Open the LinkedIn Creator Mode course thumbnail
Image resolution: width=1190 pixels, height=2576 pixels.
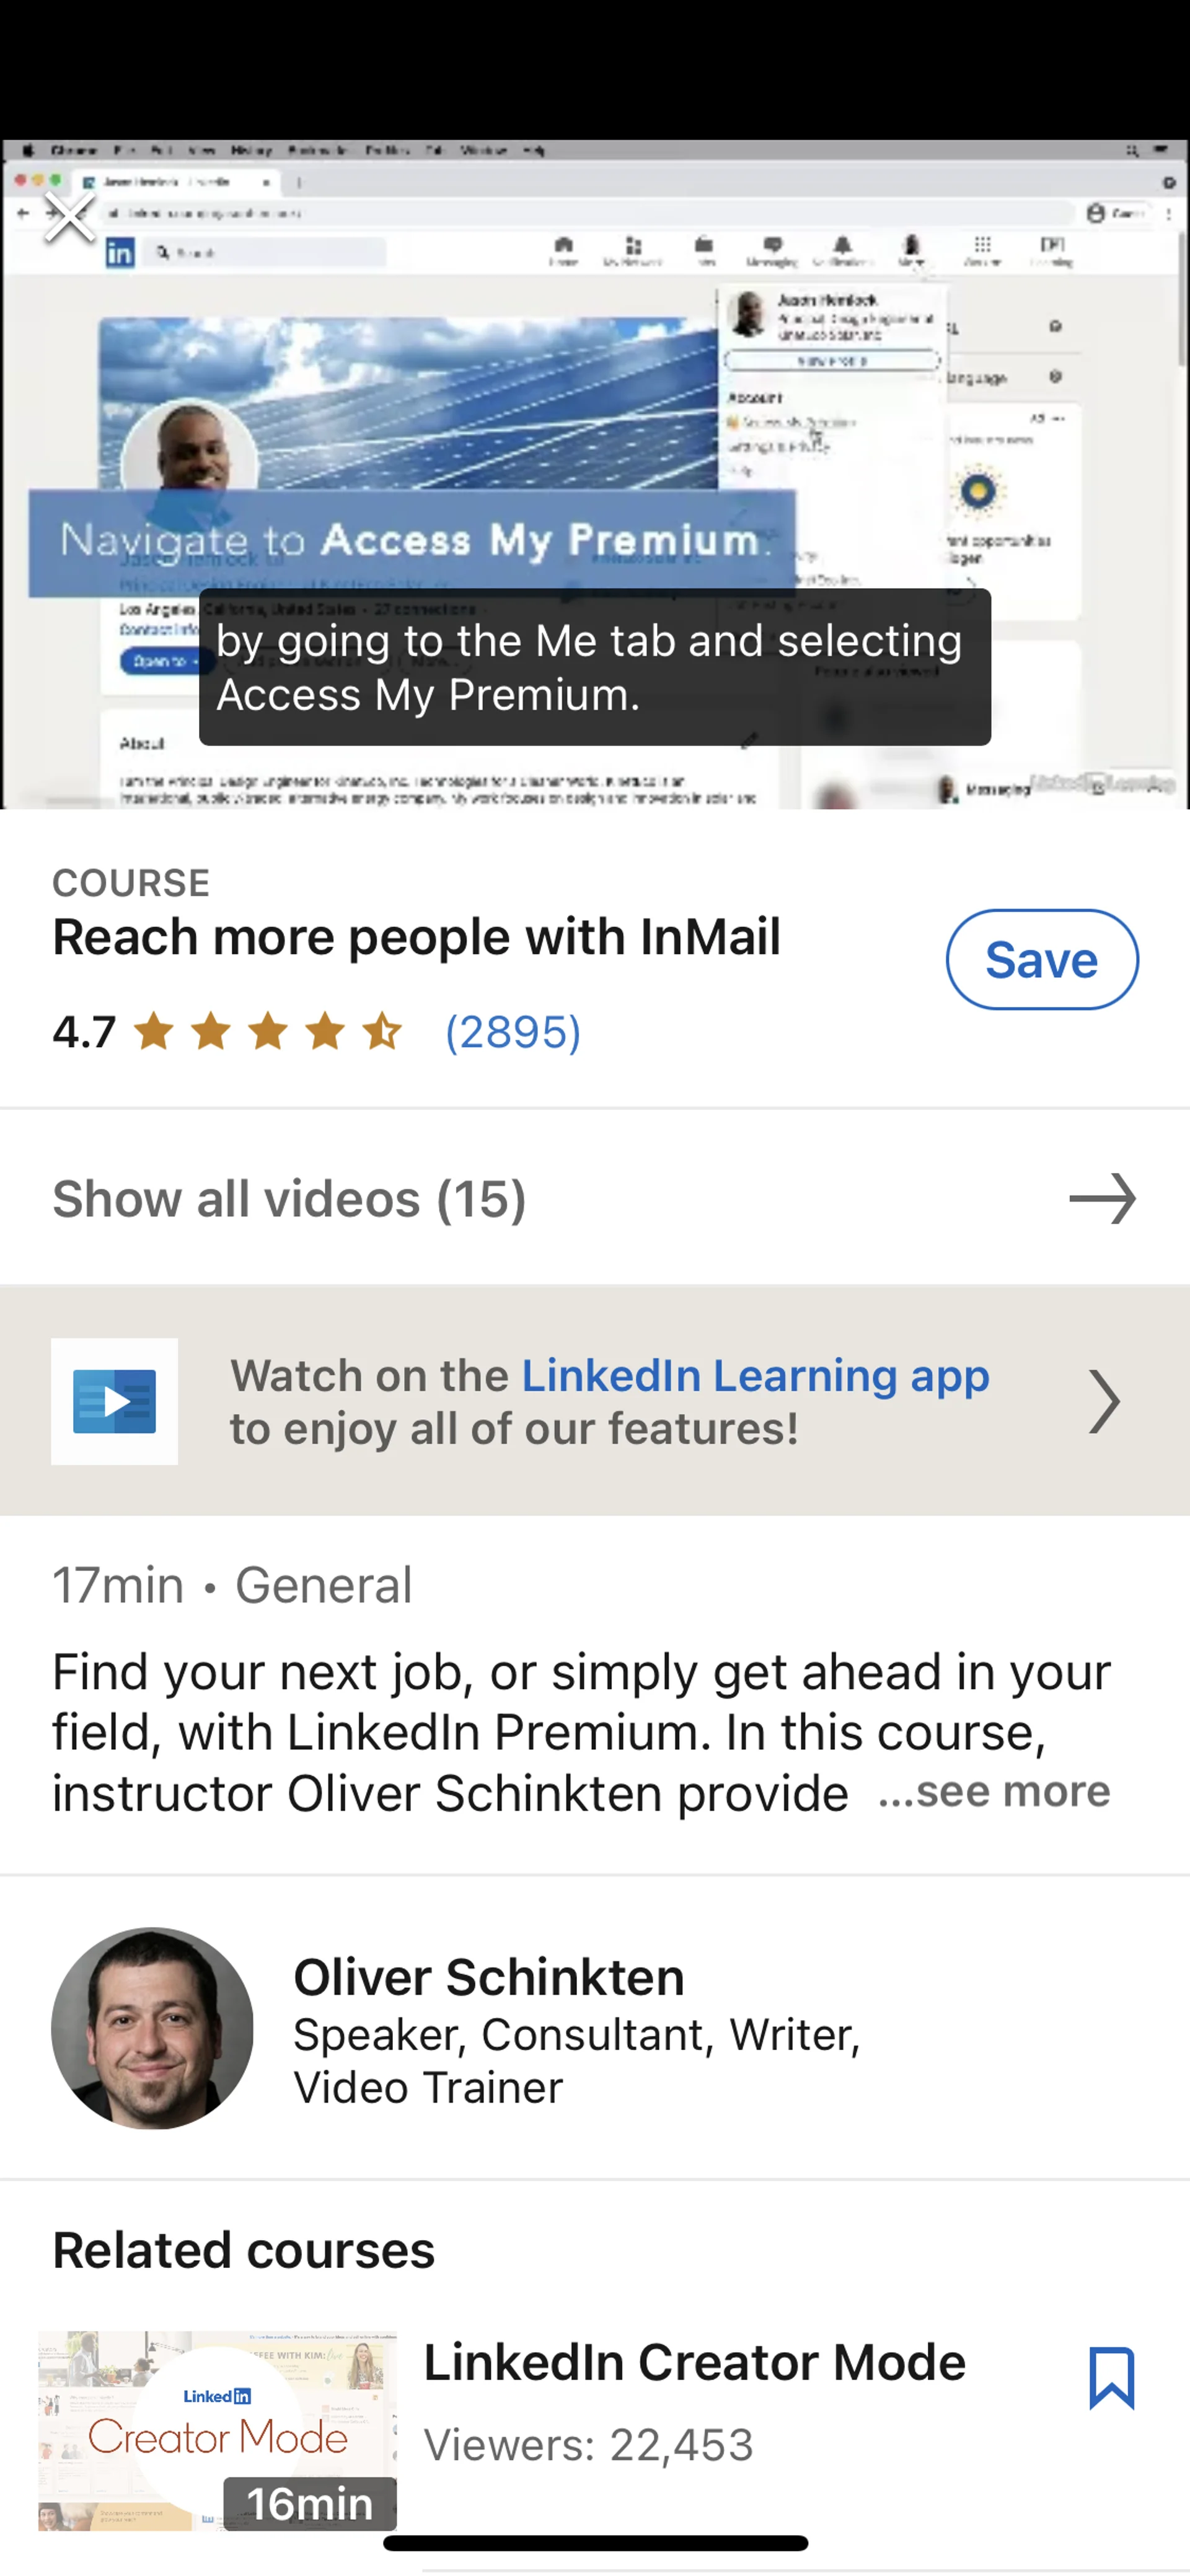(x=217, y=2430)
